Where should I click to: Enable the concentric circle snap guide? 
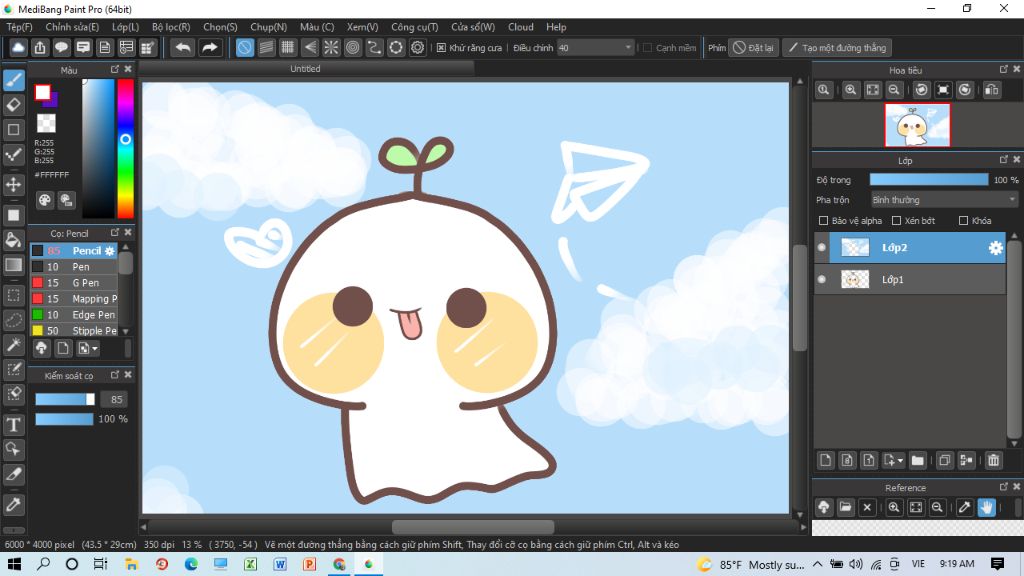(353, 48)
